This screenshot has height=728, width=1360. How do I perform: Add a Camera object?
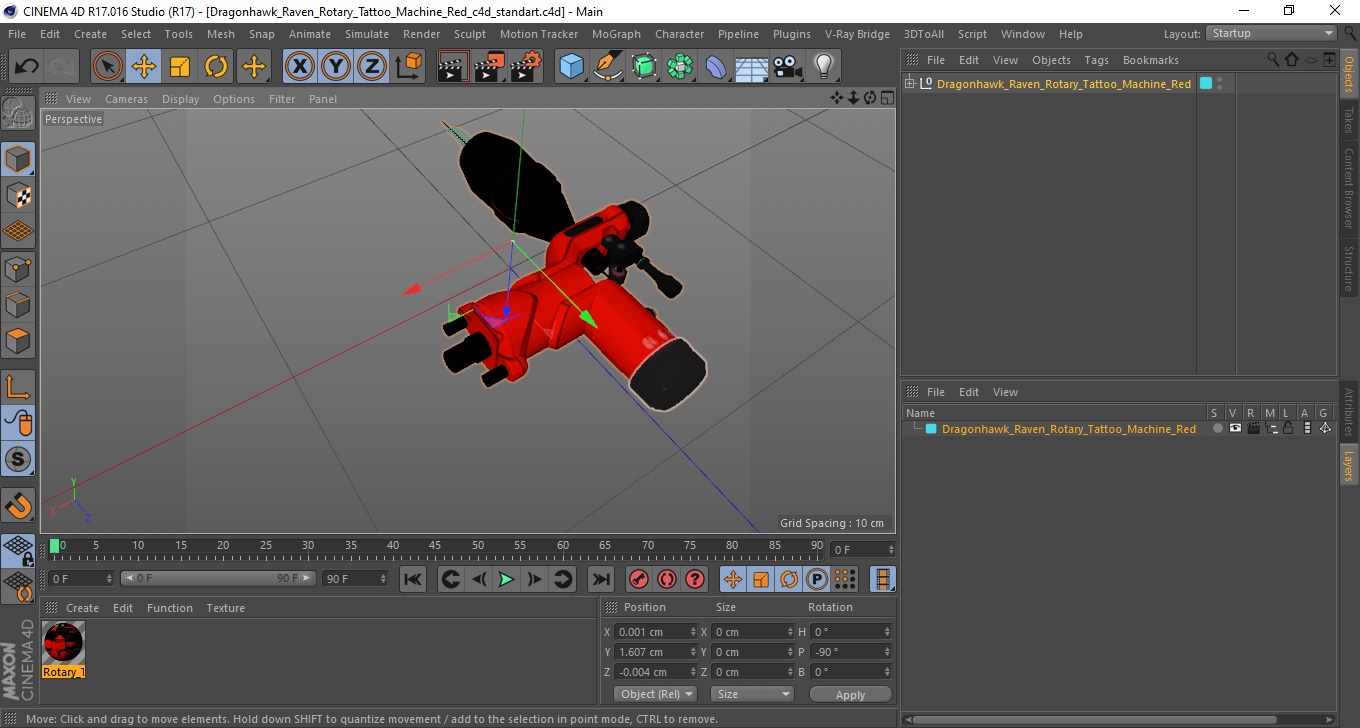[787, 67]
